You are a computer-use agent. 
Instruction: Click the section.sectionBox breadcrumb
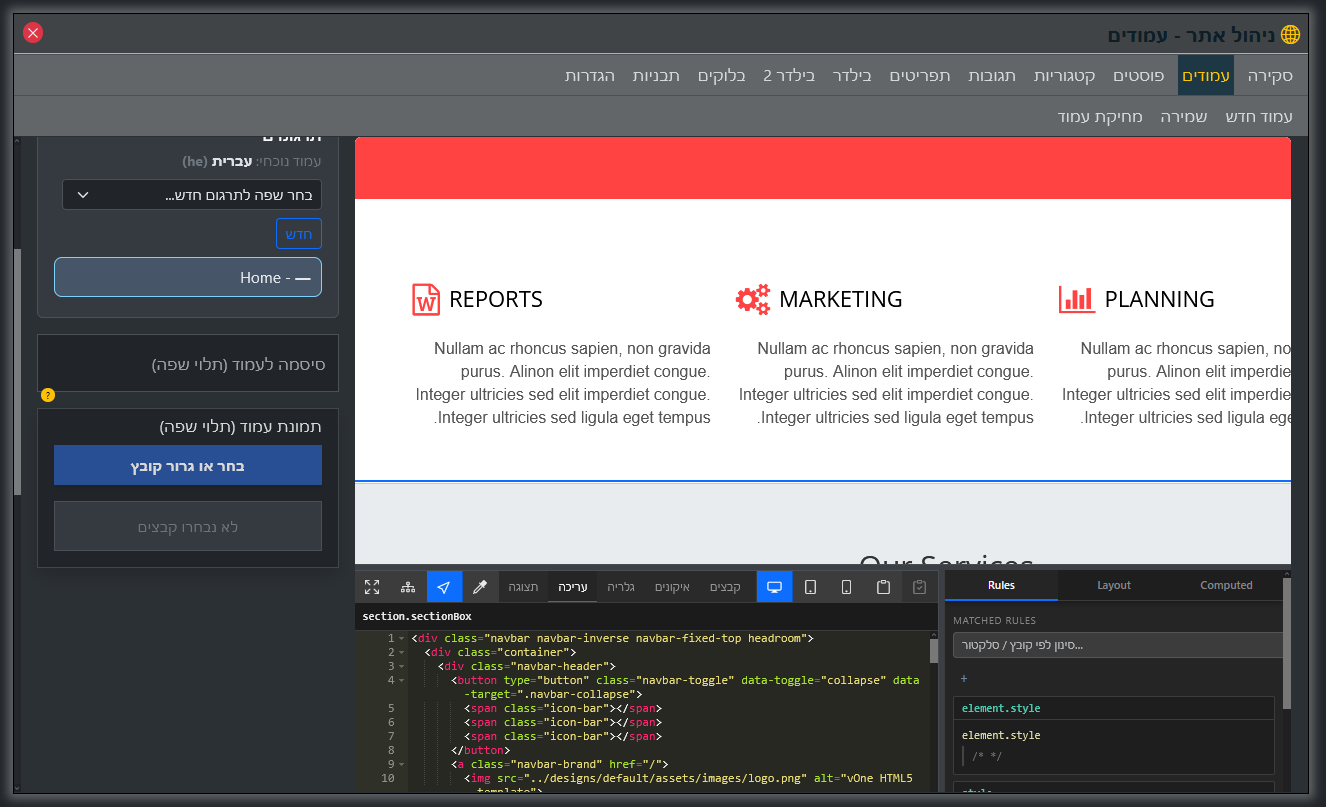pos(417,616)
